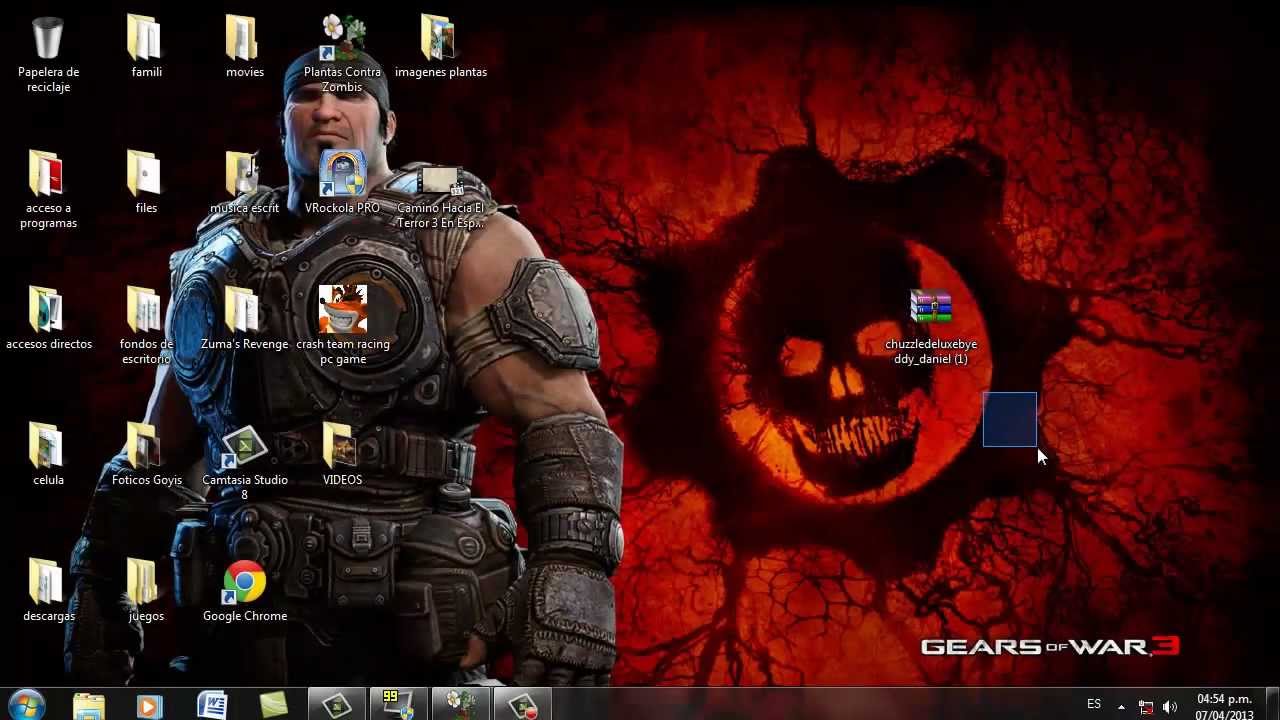Open Windows Explorer from taskbar
Viewport: 1280px width, 720px height.
(x=88, y=705)
